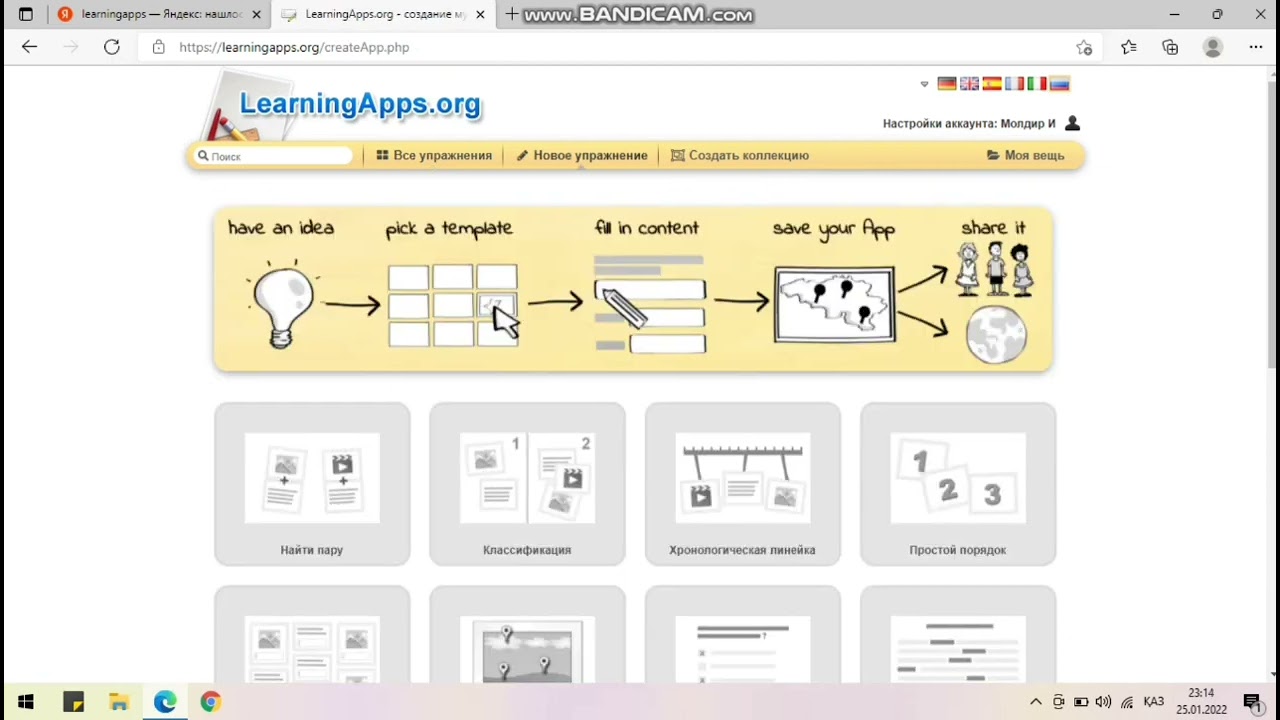
Task: Open browser Settings and more menu
Action: 1256,47
